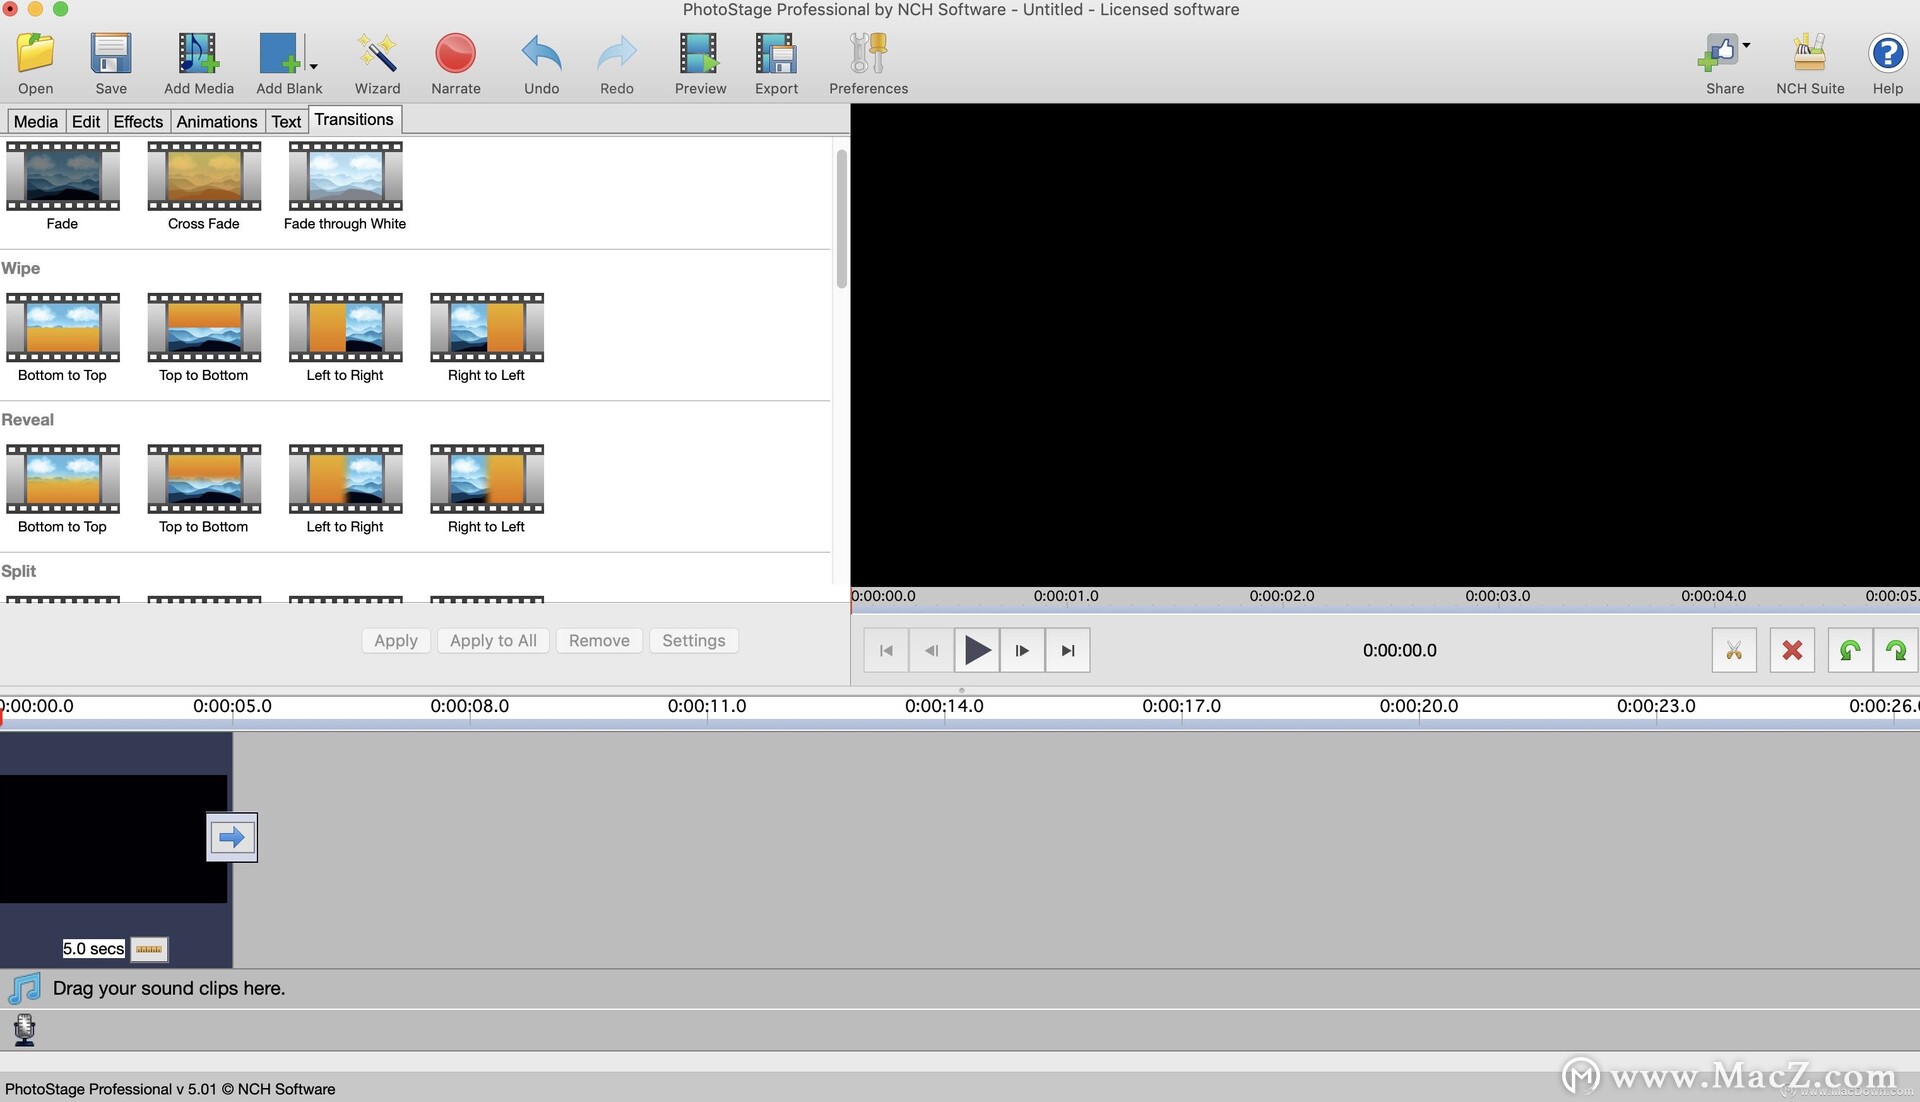Jump to end of slideshow

tap(1068, 651)
